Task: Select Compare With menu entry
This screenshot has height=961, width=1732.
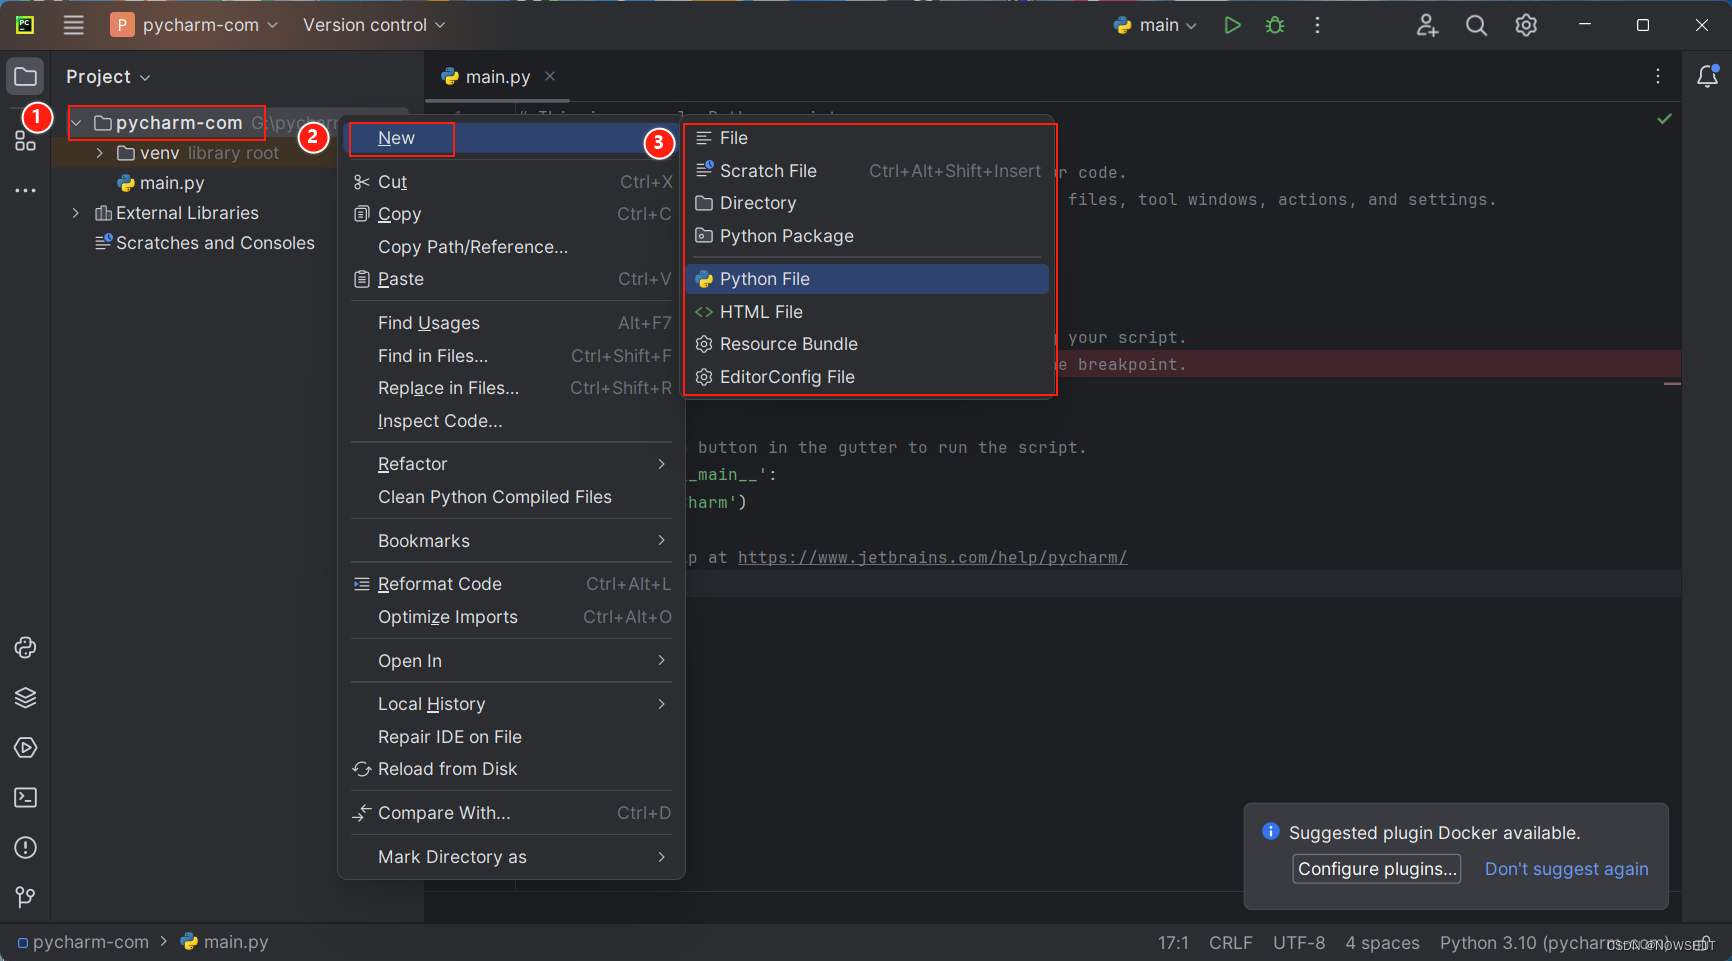Action: click(x=511, y=813)
